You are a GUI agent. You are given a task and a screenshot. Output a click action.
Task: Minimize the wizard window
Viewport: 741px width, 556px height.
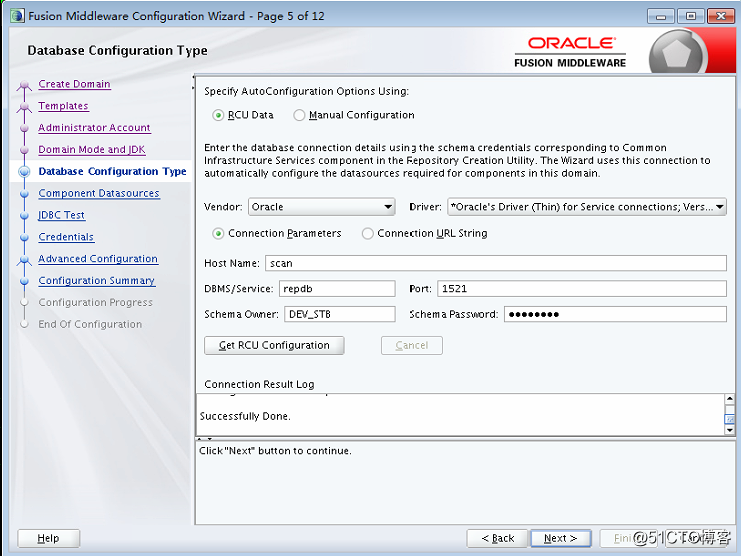coord(661,17)
